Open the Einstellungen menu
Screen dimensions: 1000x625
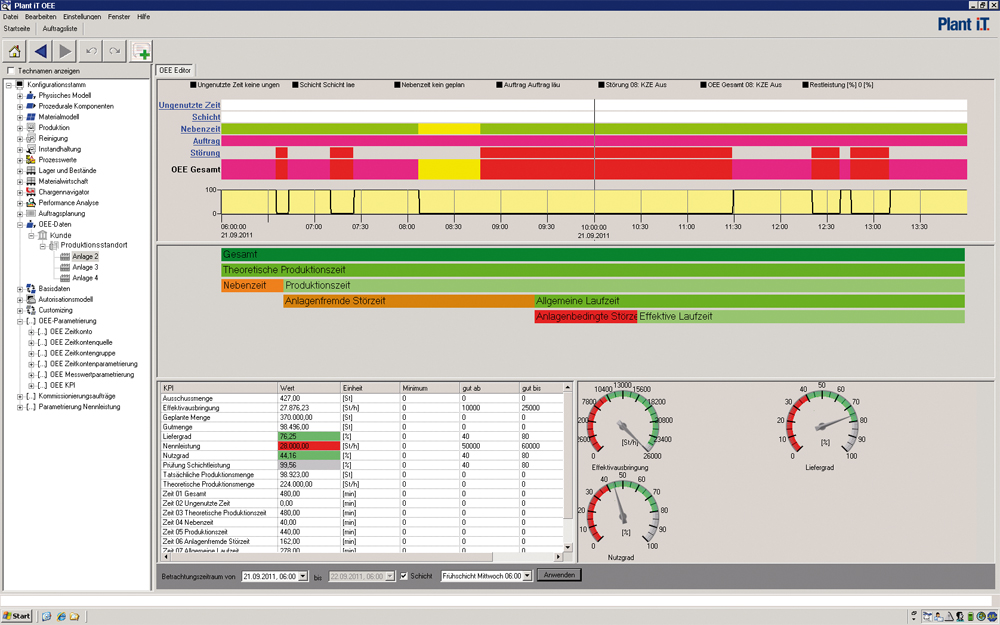click(81, 17)
